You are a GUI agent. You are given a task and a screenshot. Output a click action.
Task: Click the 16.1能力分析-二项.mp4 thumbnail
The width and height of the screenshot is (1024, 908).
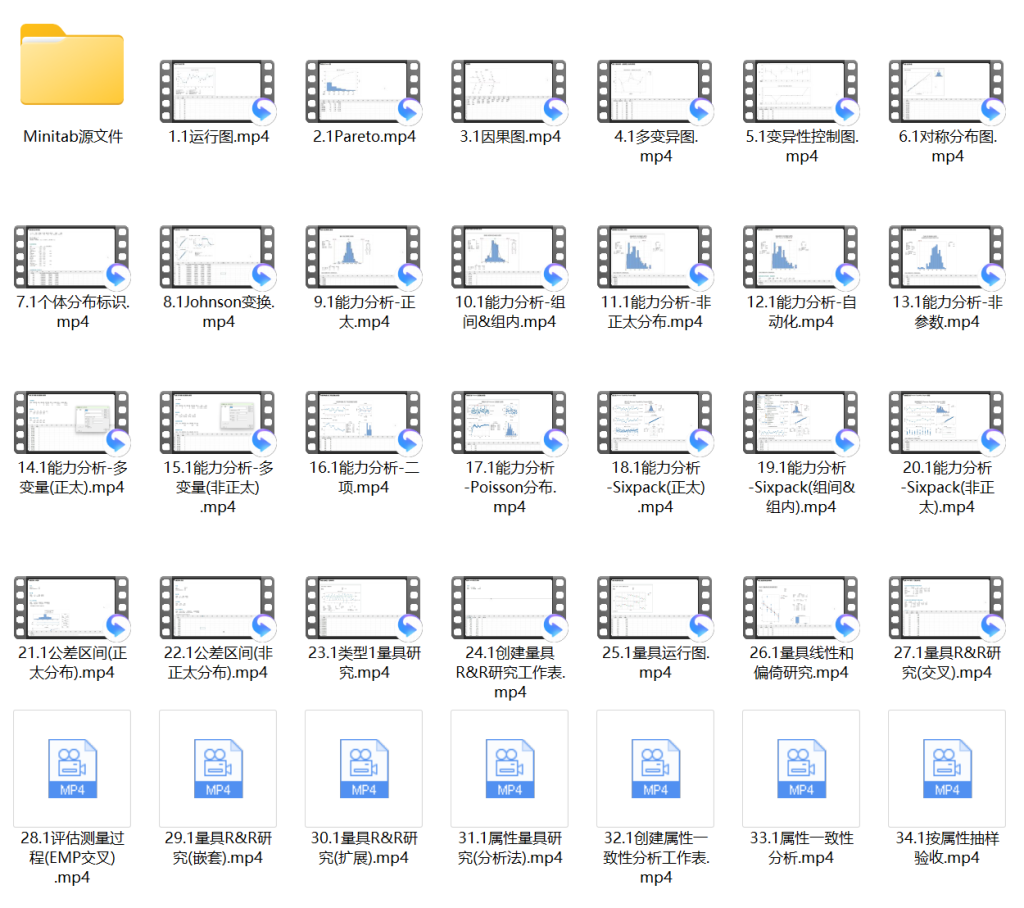point(364,424)
